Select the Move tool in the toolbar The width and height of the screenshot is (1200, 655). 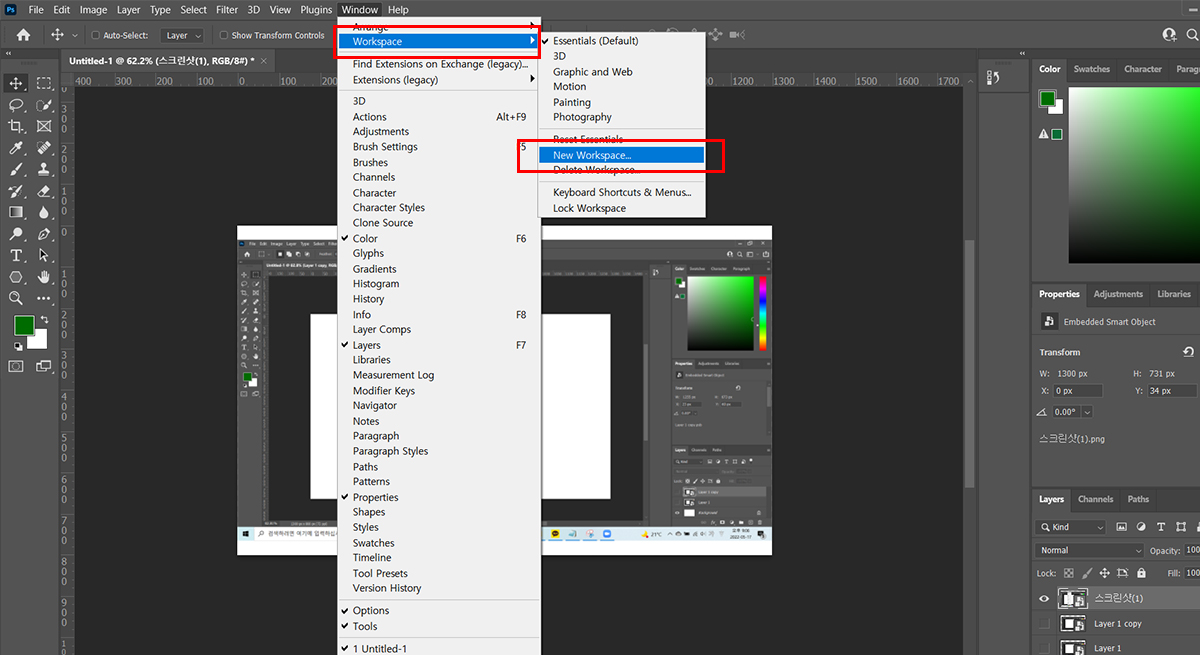[x=16, y=83]
